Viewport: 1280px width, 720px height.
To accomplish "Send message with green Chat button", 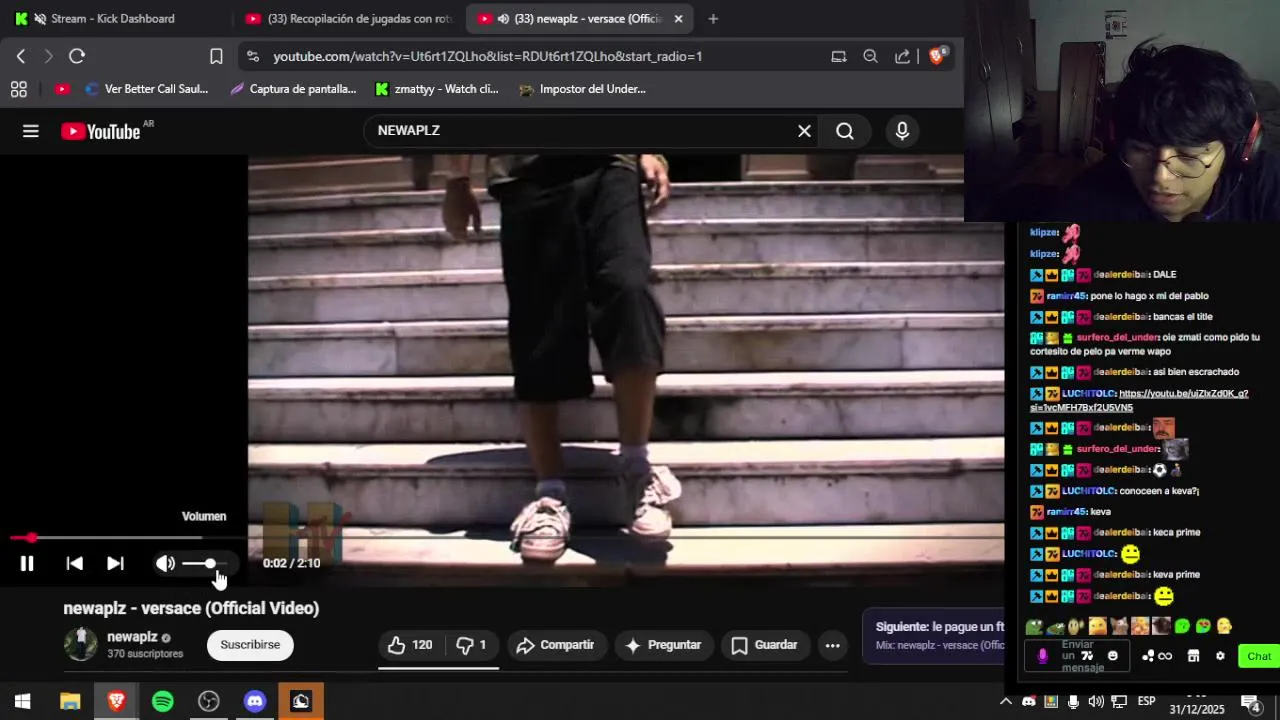I will click(x=1258, y=656).
